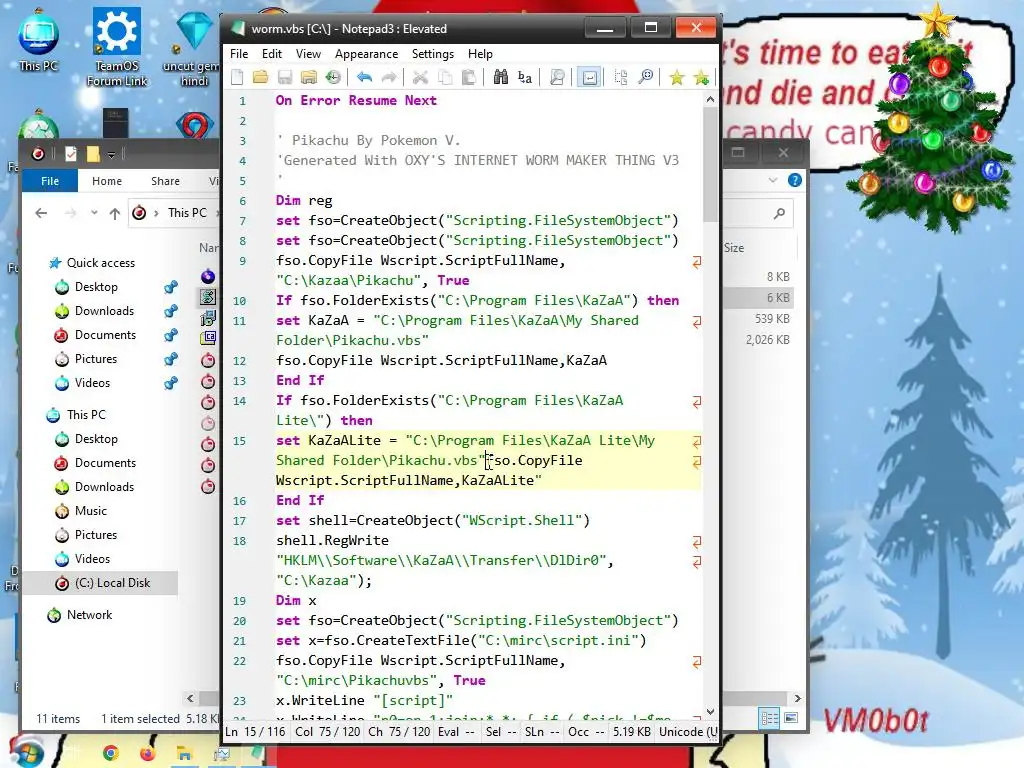Launch Firefox from the taskbar
The height and width of the screenshot is (768, 1024).
coord(147,754)
